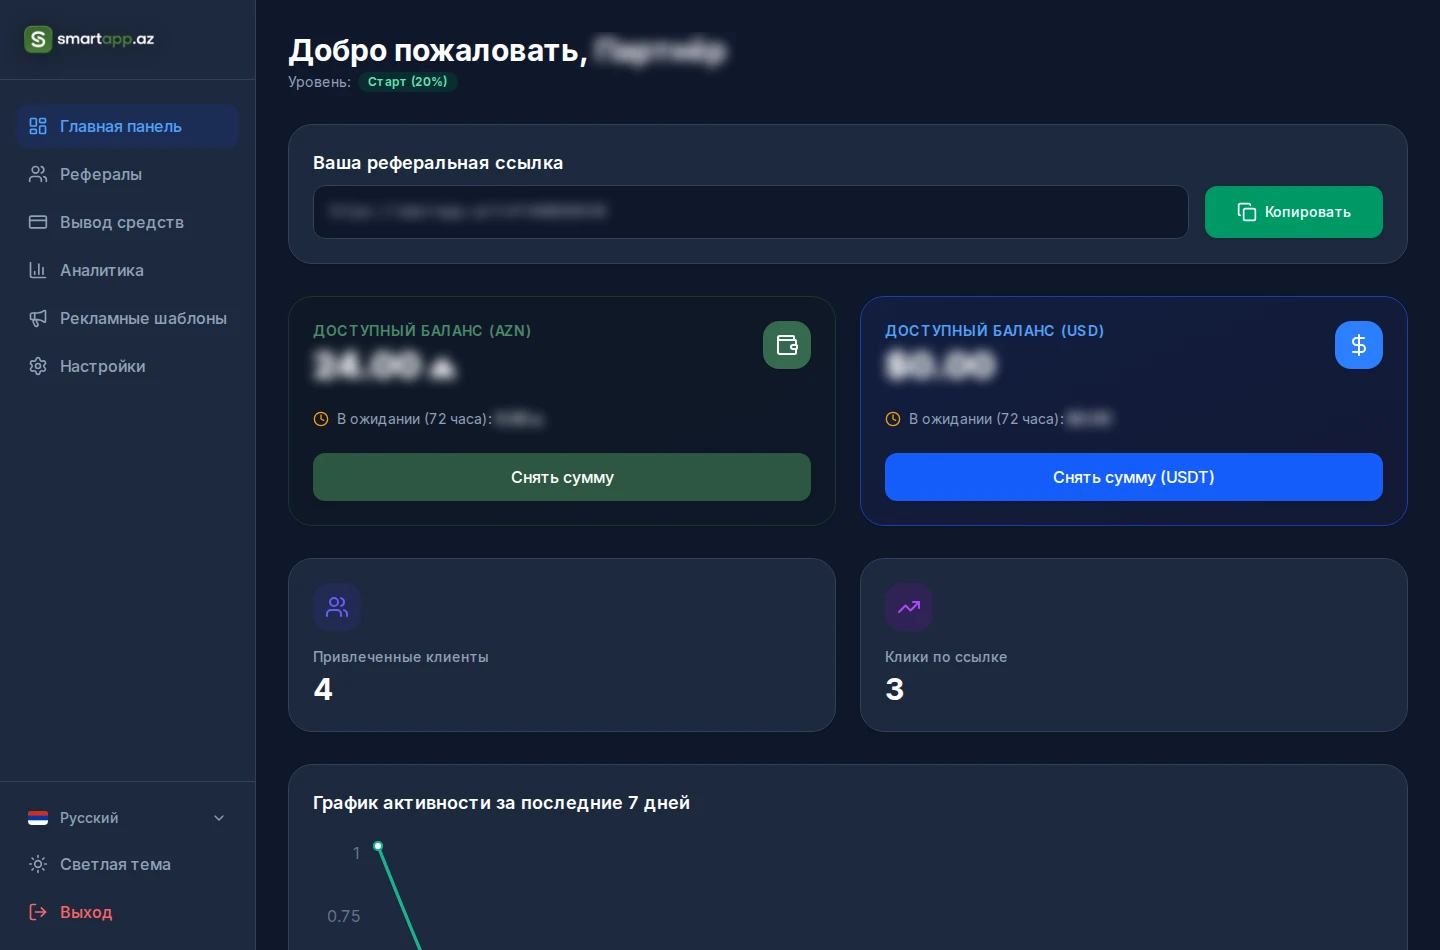Click the gear icon beside Настройки
Image resolution: width=1440 pixels, height=950 pixels.
pos(38,366)
